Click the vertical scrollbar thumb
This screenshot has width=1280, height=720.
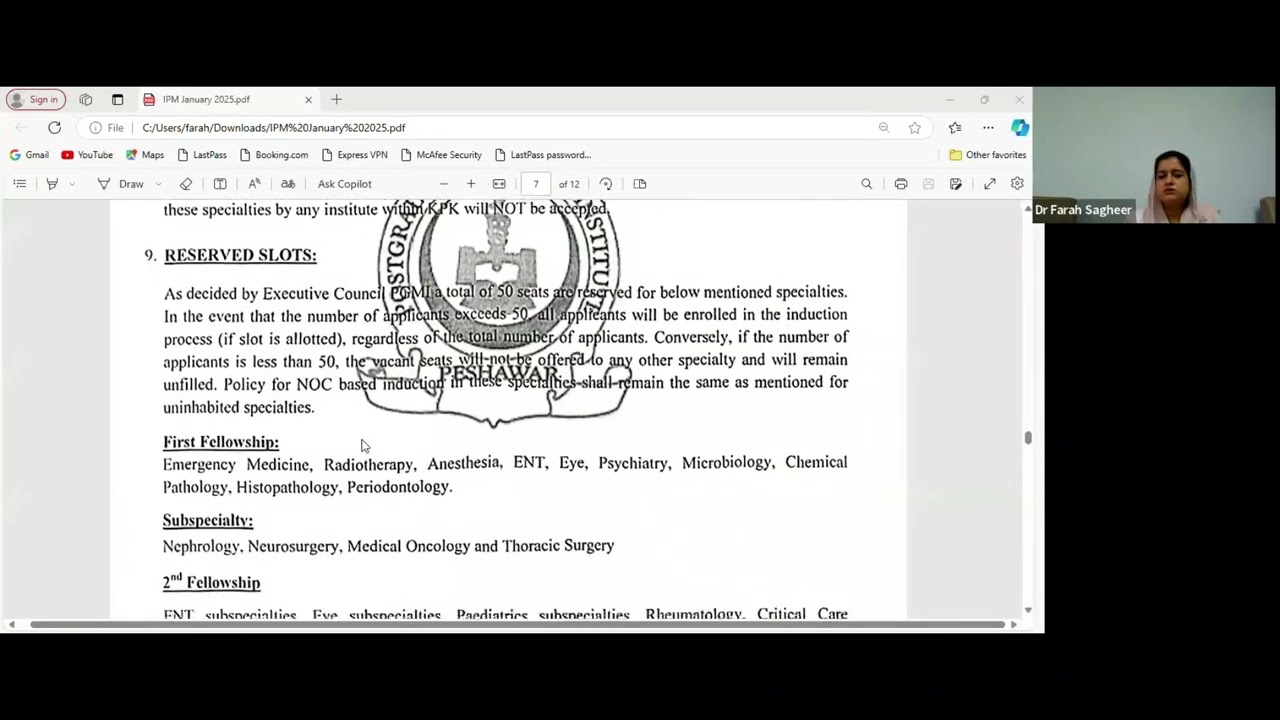(x=1027, y=438)
